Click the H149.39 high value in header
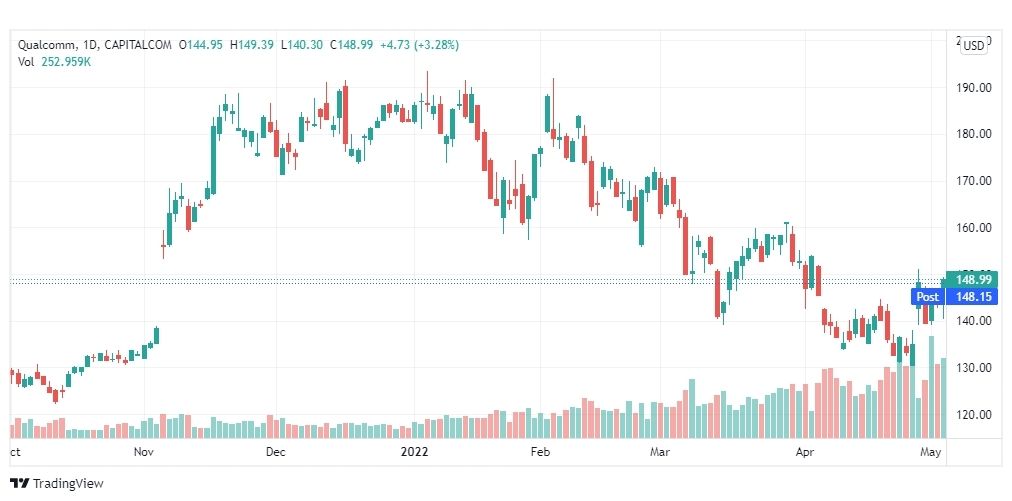Screen dimensions: 1012x501 252,45
